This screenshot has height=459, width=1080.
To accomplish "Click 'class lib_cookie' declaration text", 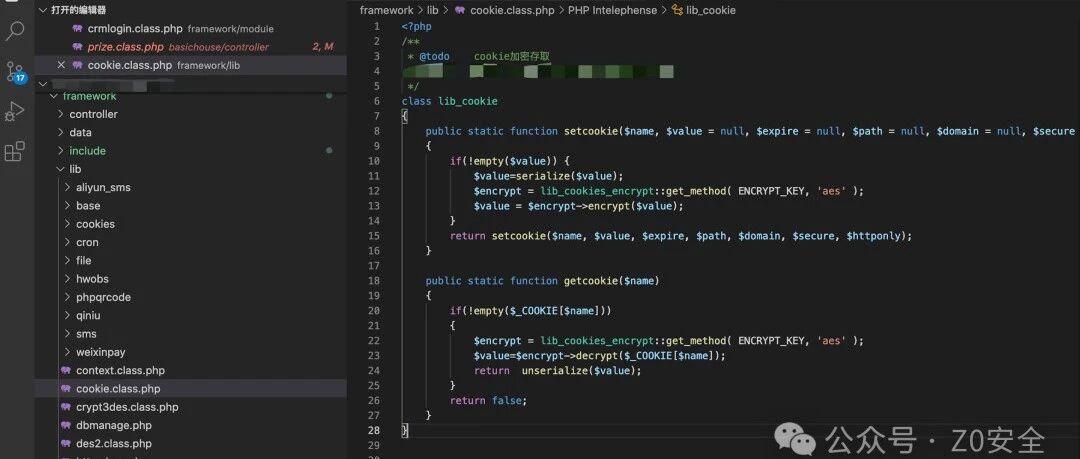I will point(449,101).
